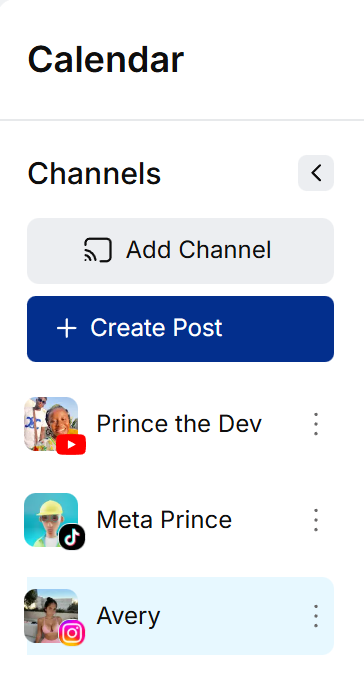The height and width of the screenshot is (677, 364).
Task: Collapse the Channels sidebar with chevron
Action: point(316,173)
